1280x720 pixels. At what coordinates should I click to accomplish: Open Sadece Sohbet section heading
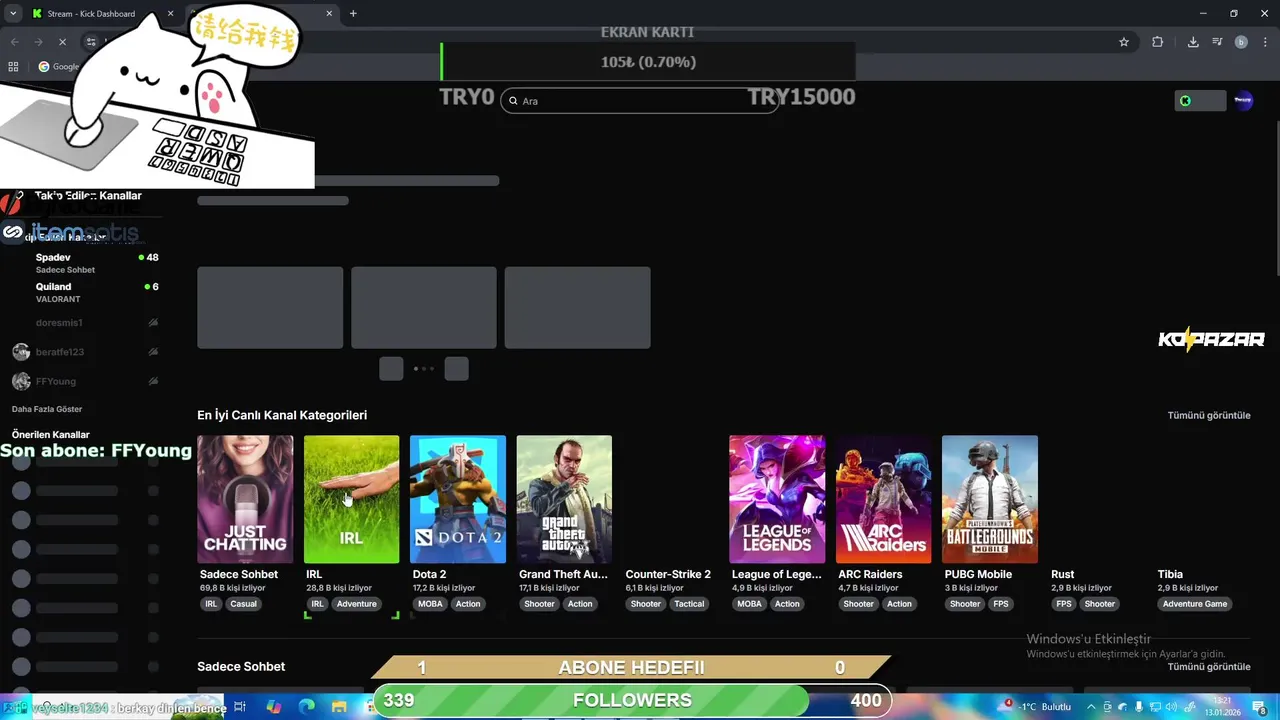(x=241, y=667)
